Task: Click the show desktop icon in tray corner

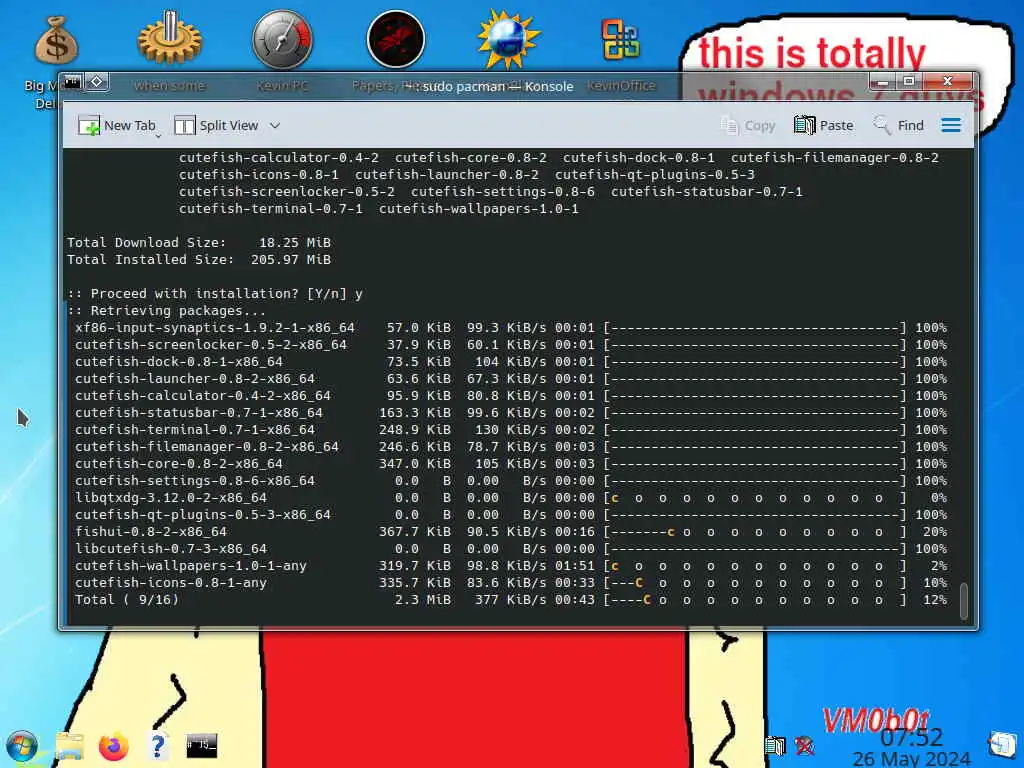Action: click(x=1002, y=744)
